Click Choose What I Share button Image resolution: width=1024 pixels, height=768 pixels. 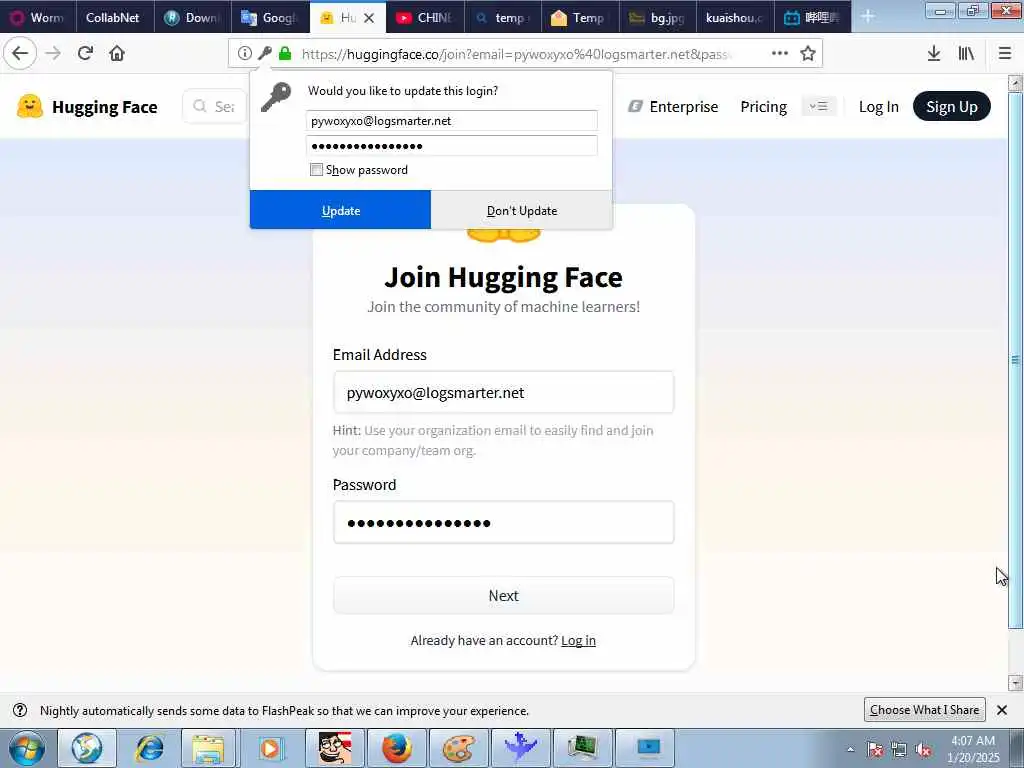click(x=924, y=710)
